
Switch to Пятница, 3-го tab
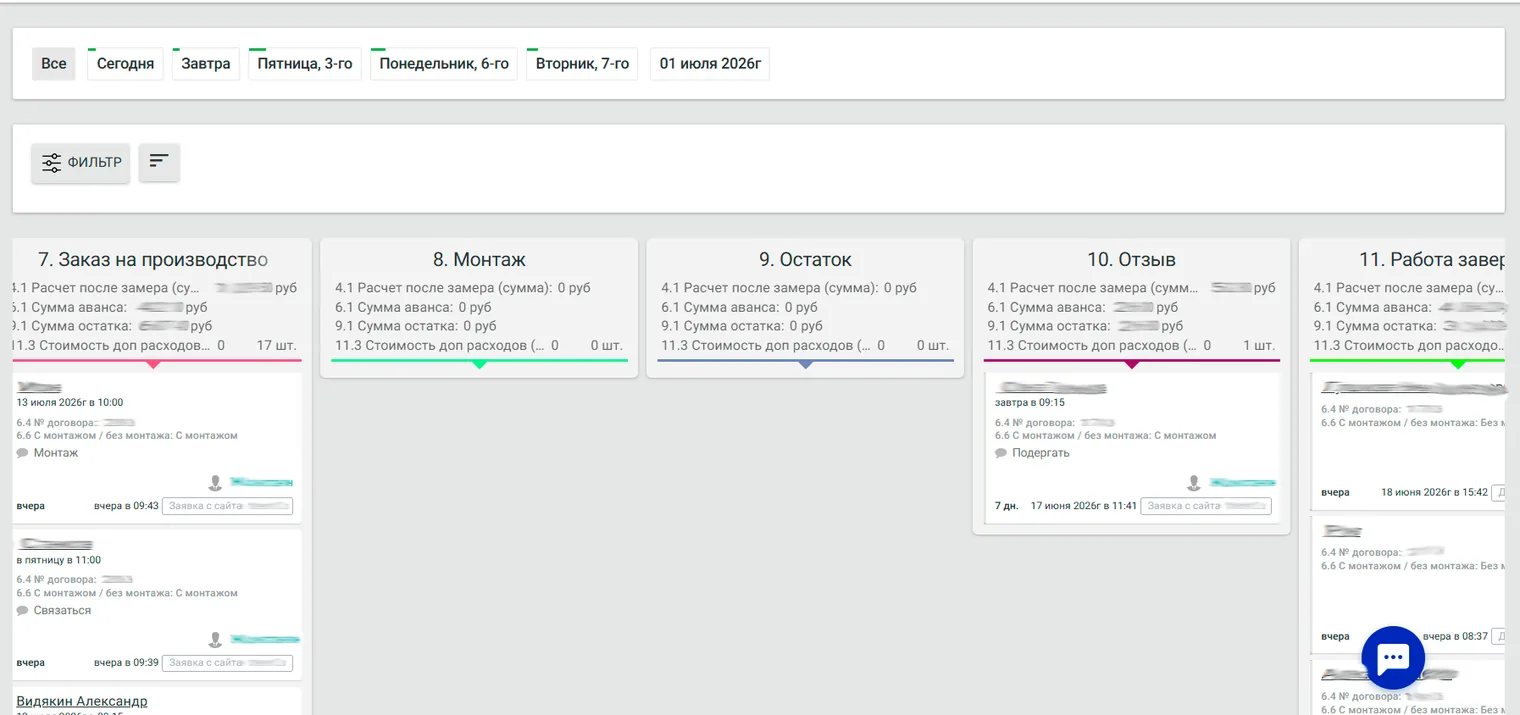(305, 64)
